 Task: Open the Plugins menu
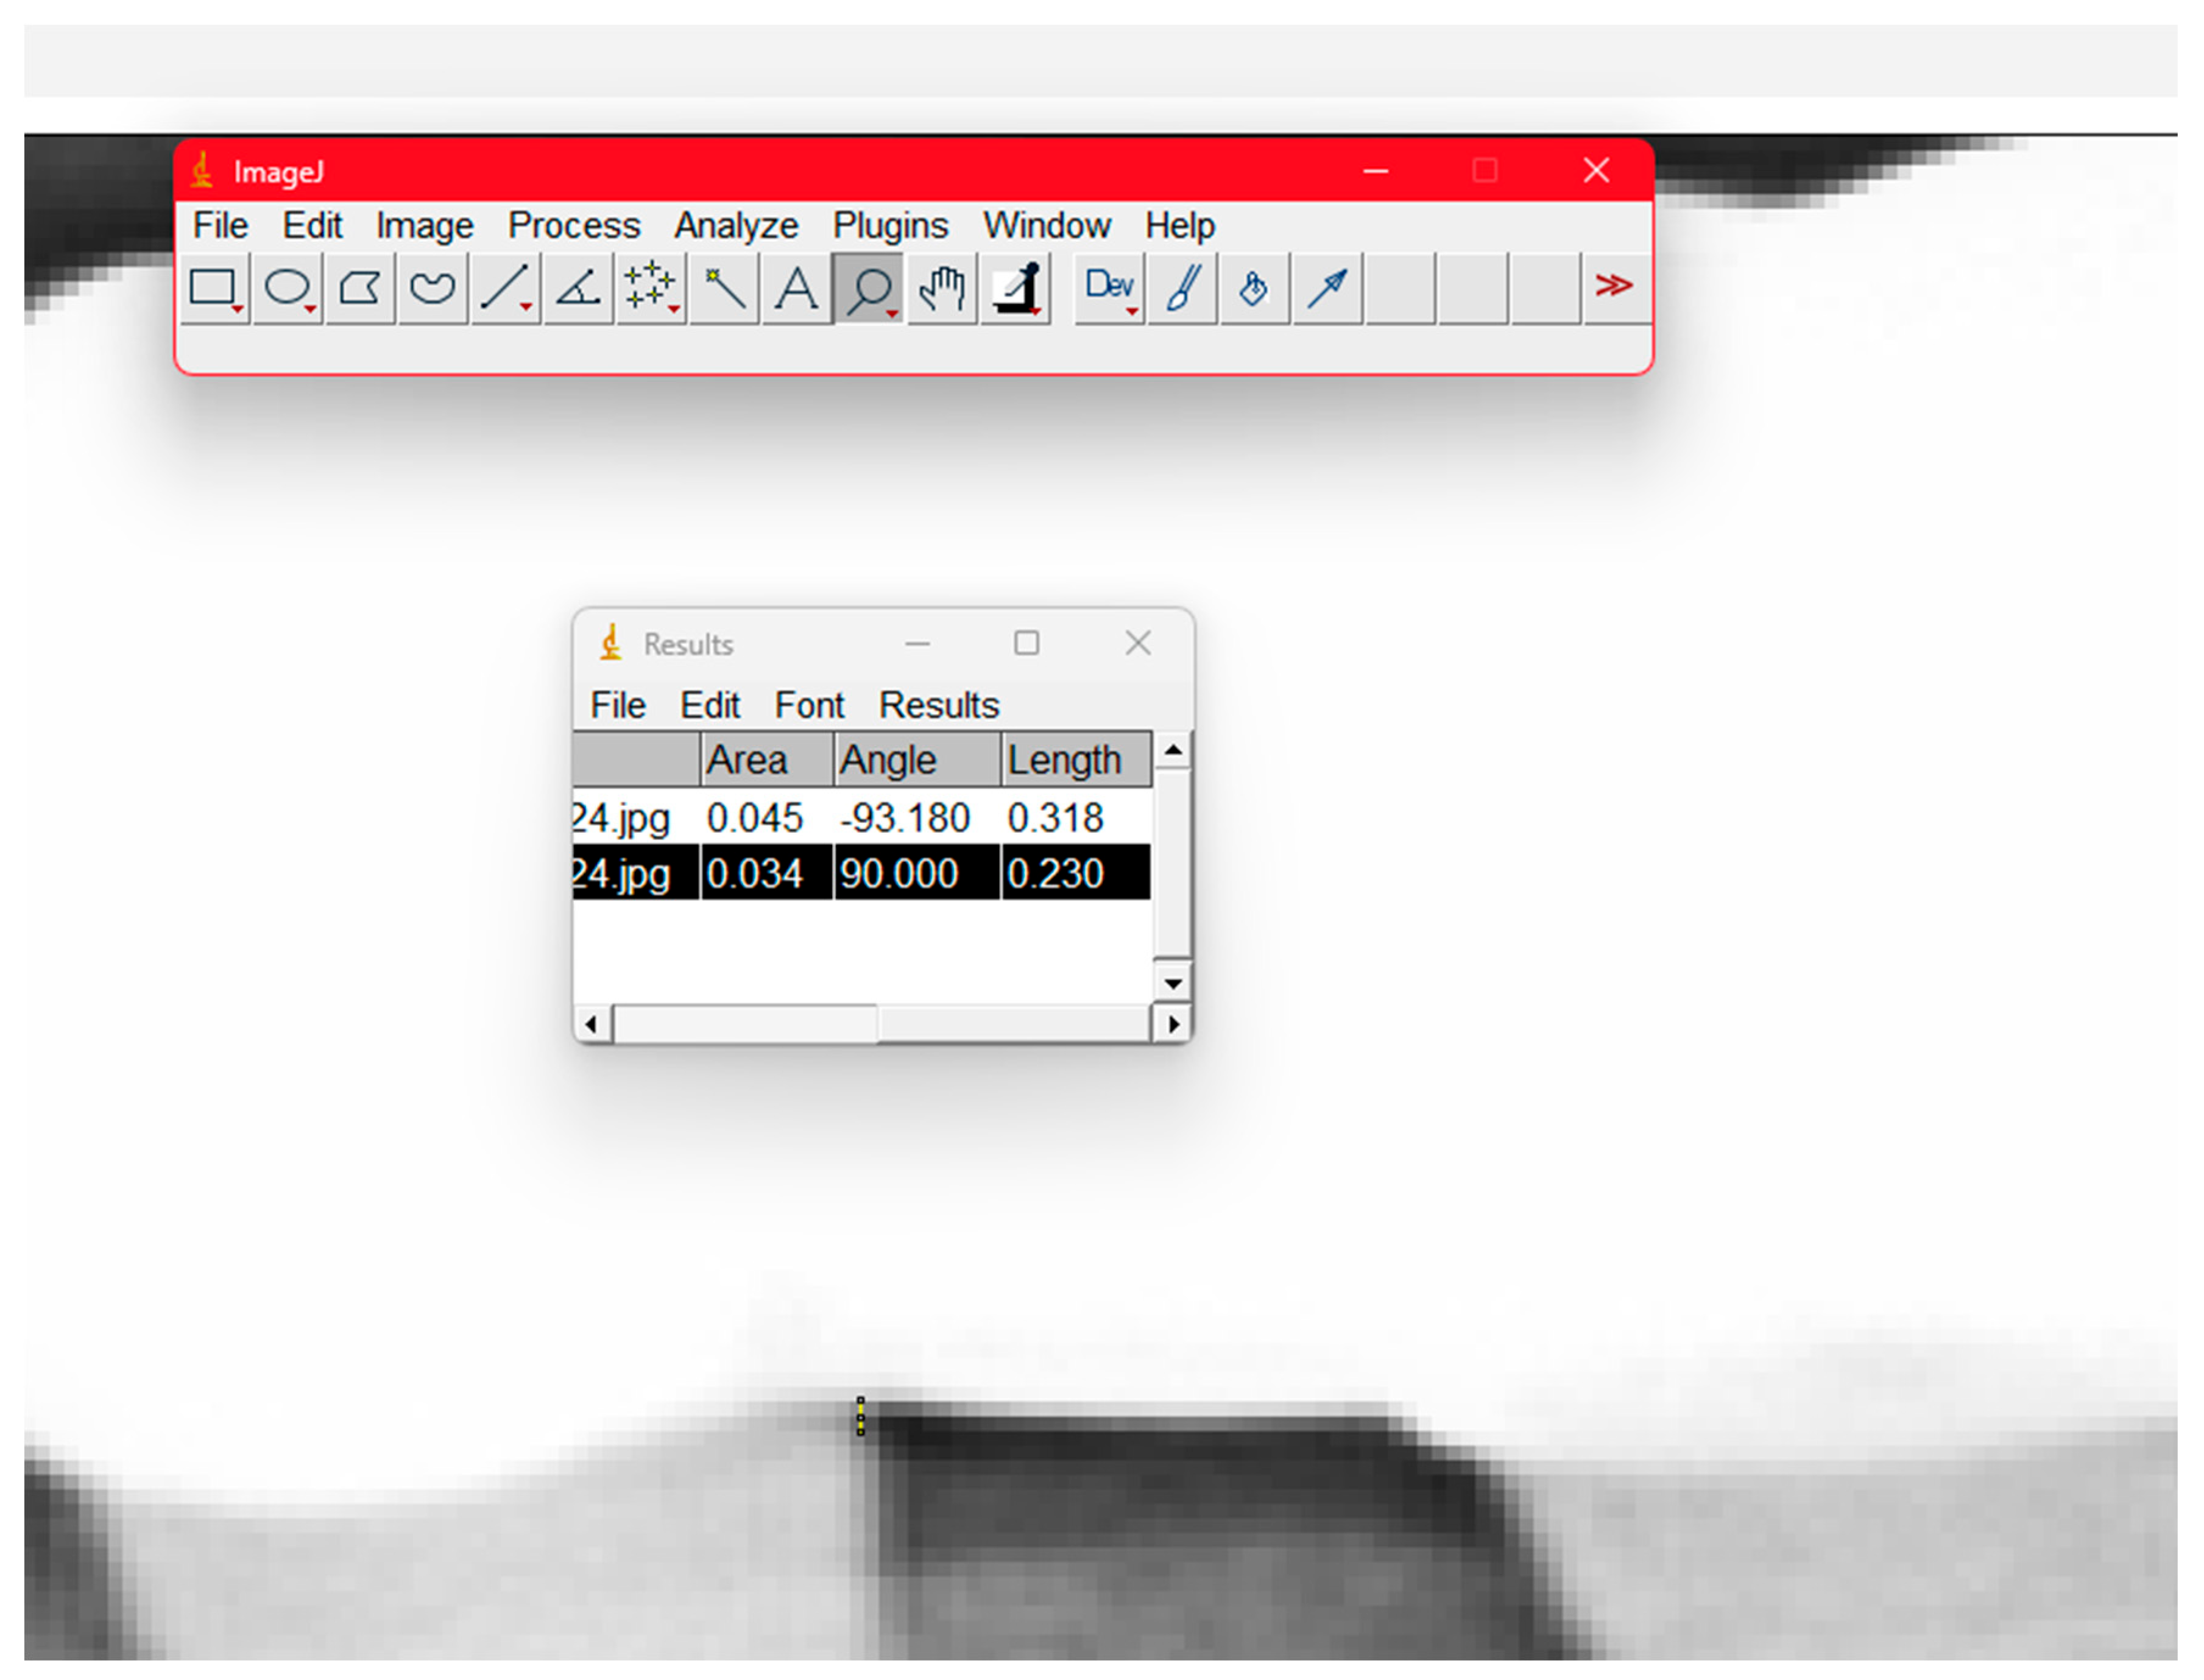click(x=889, y=225)
